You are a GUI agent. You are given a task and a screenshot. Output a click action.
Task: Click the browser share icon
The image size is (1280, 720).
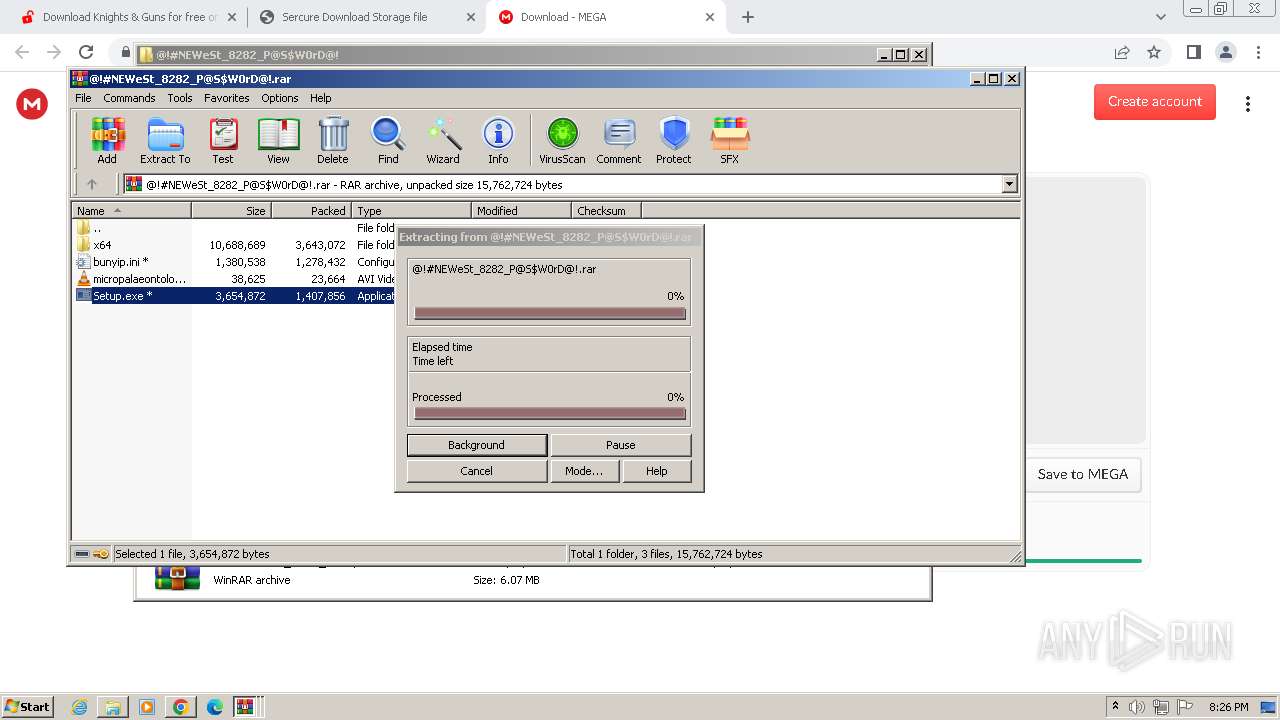(x=1122, y=52)
